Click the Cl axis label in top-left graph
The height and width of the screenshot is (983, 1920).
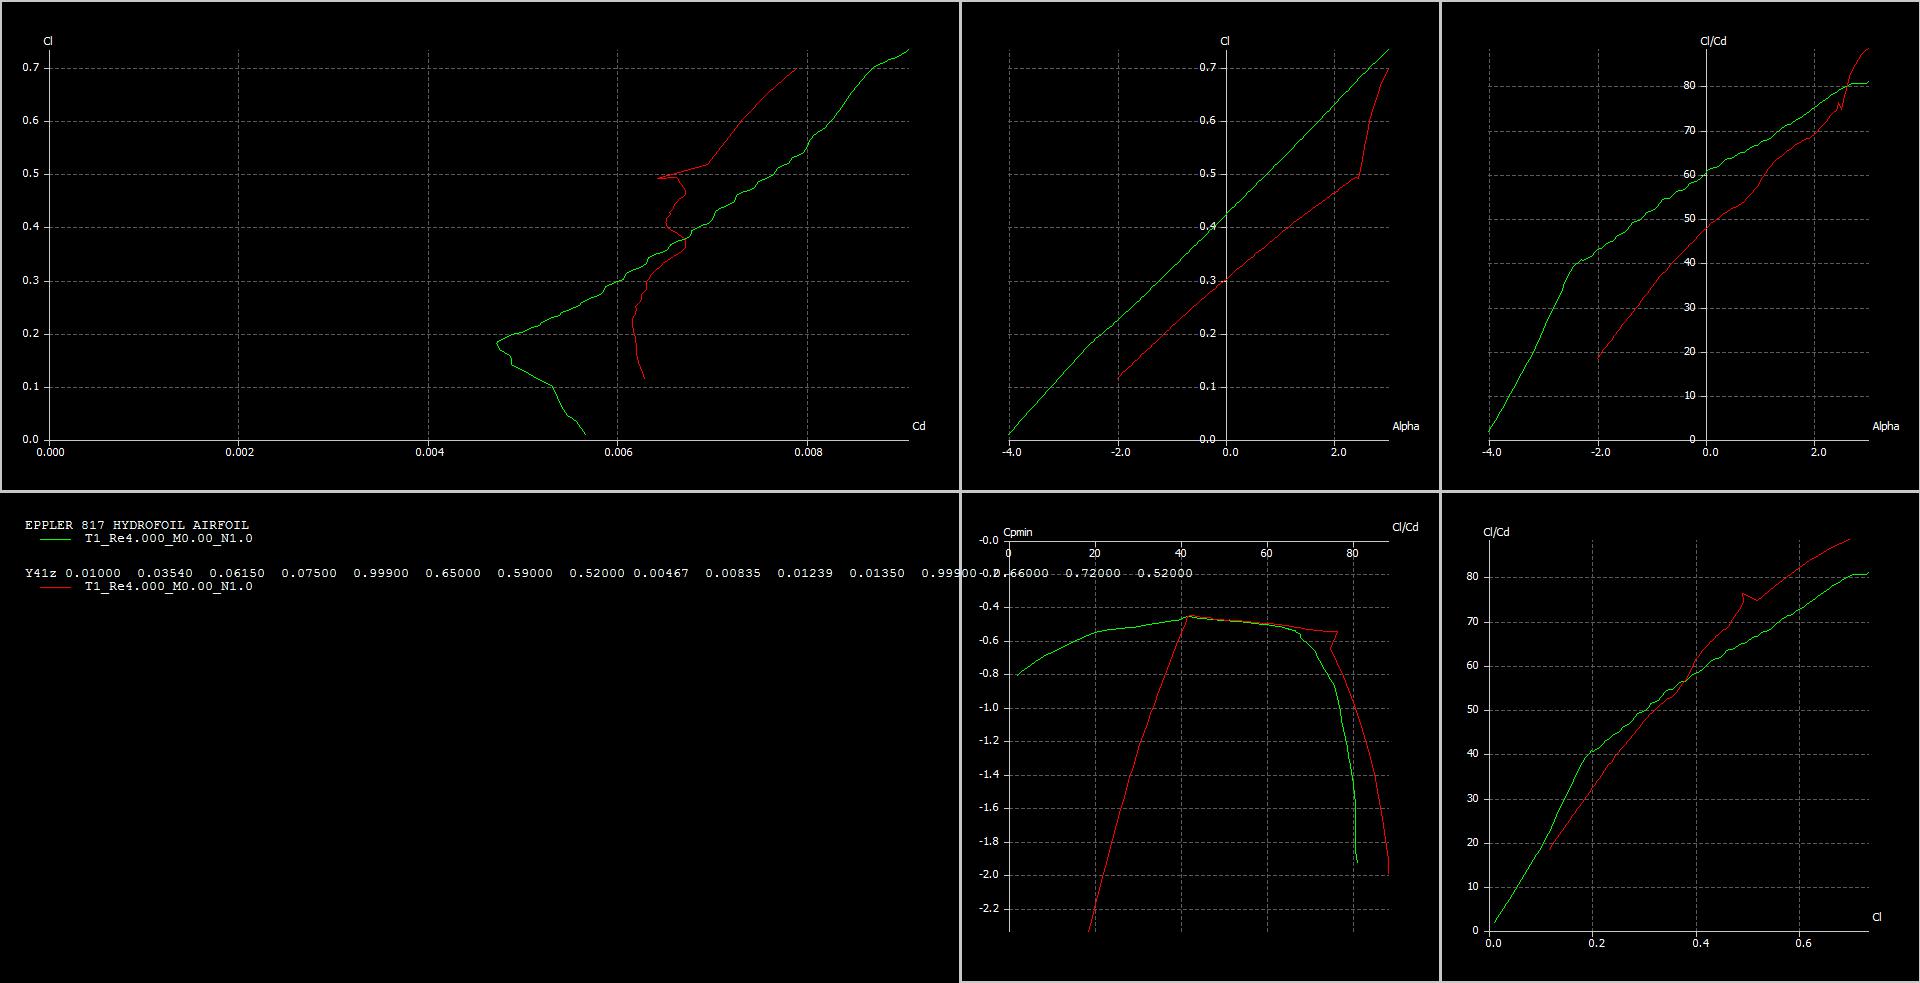[48, 41]
